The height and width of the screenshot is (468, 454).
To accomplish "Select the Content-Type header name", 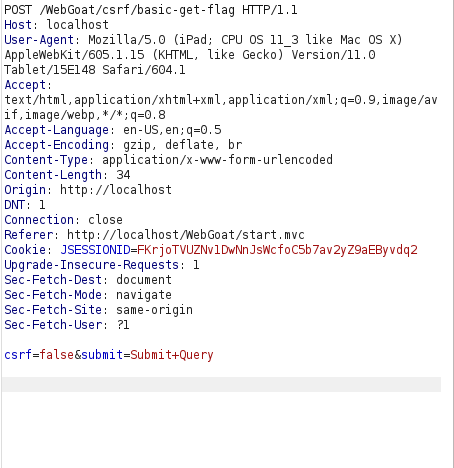I will tap(46, 160).
